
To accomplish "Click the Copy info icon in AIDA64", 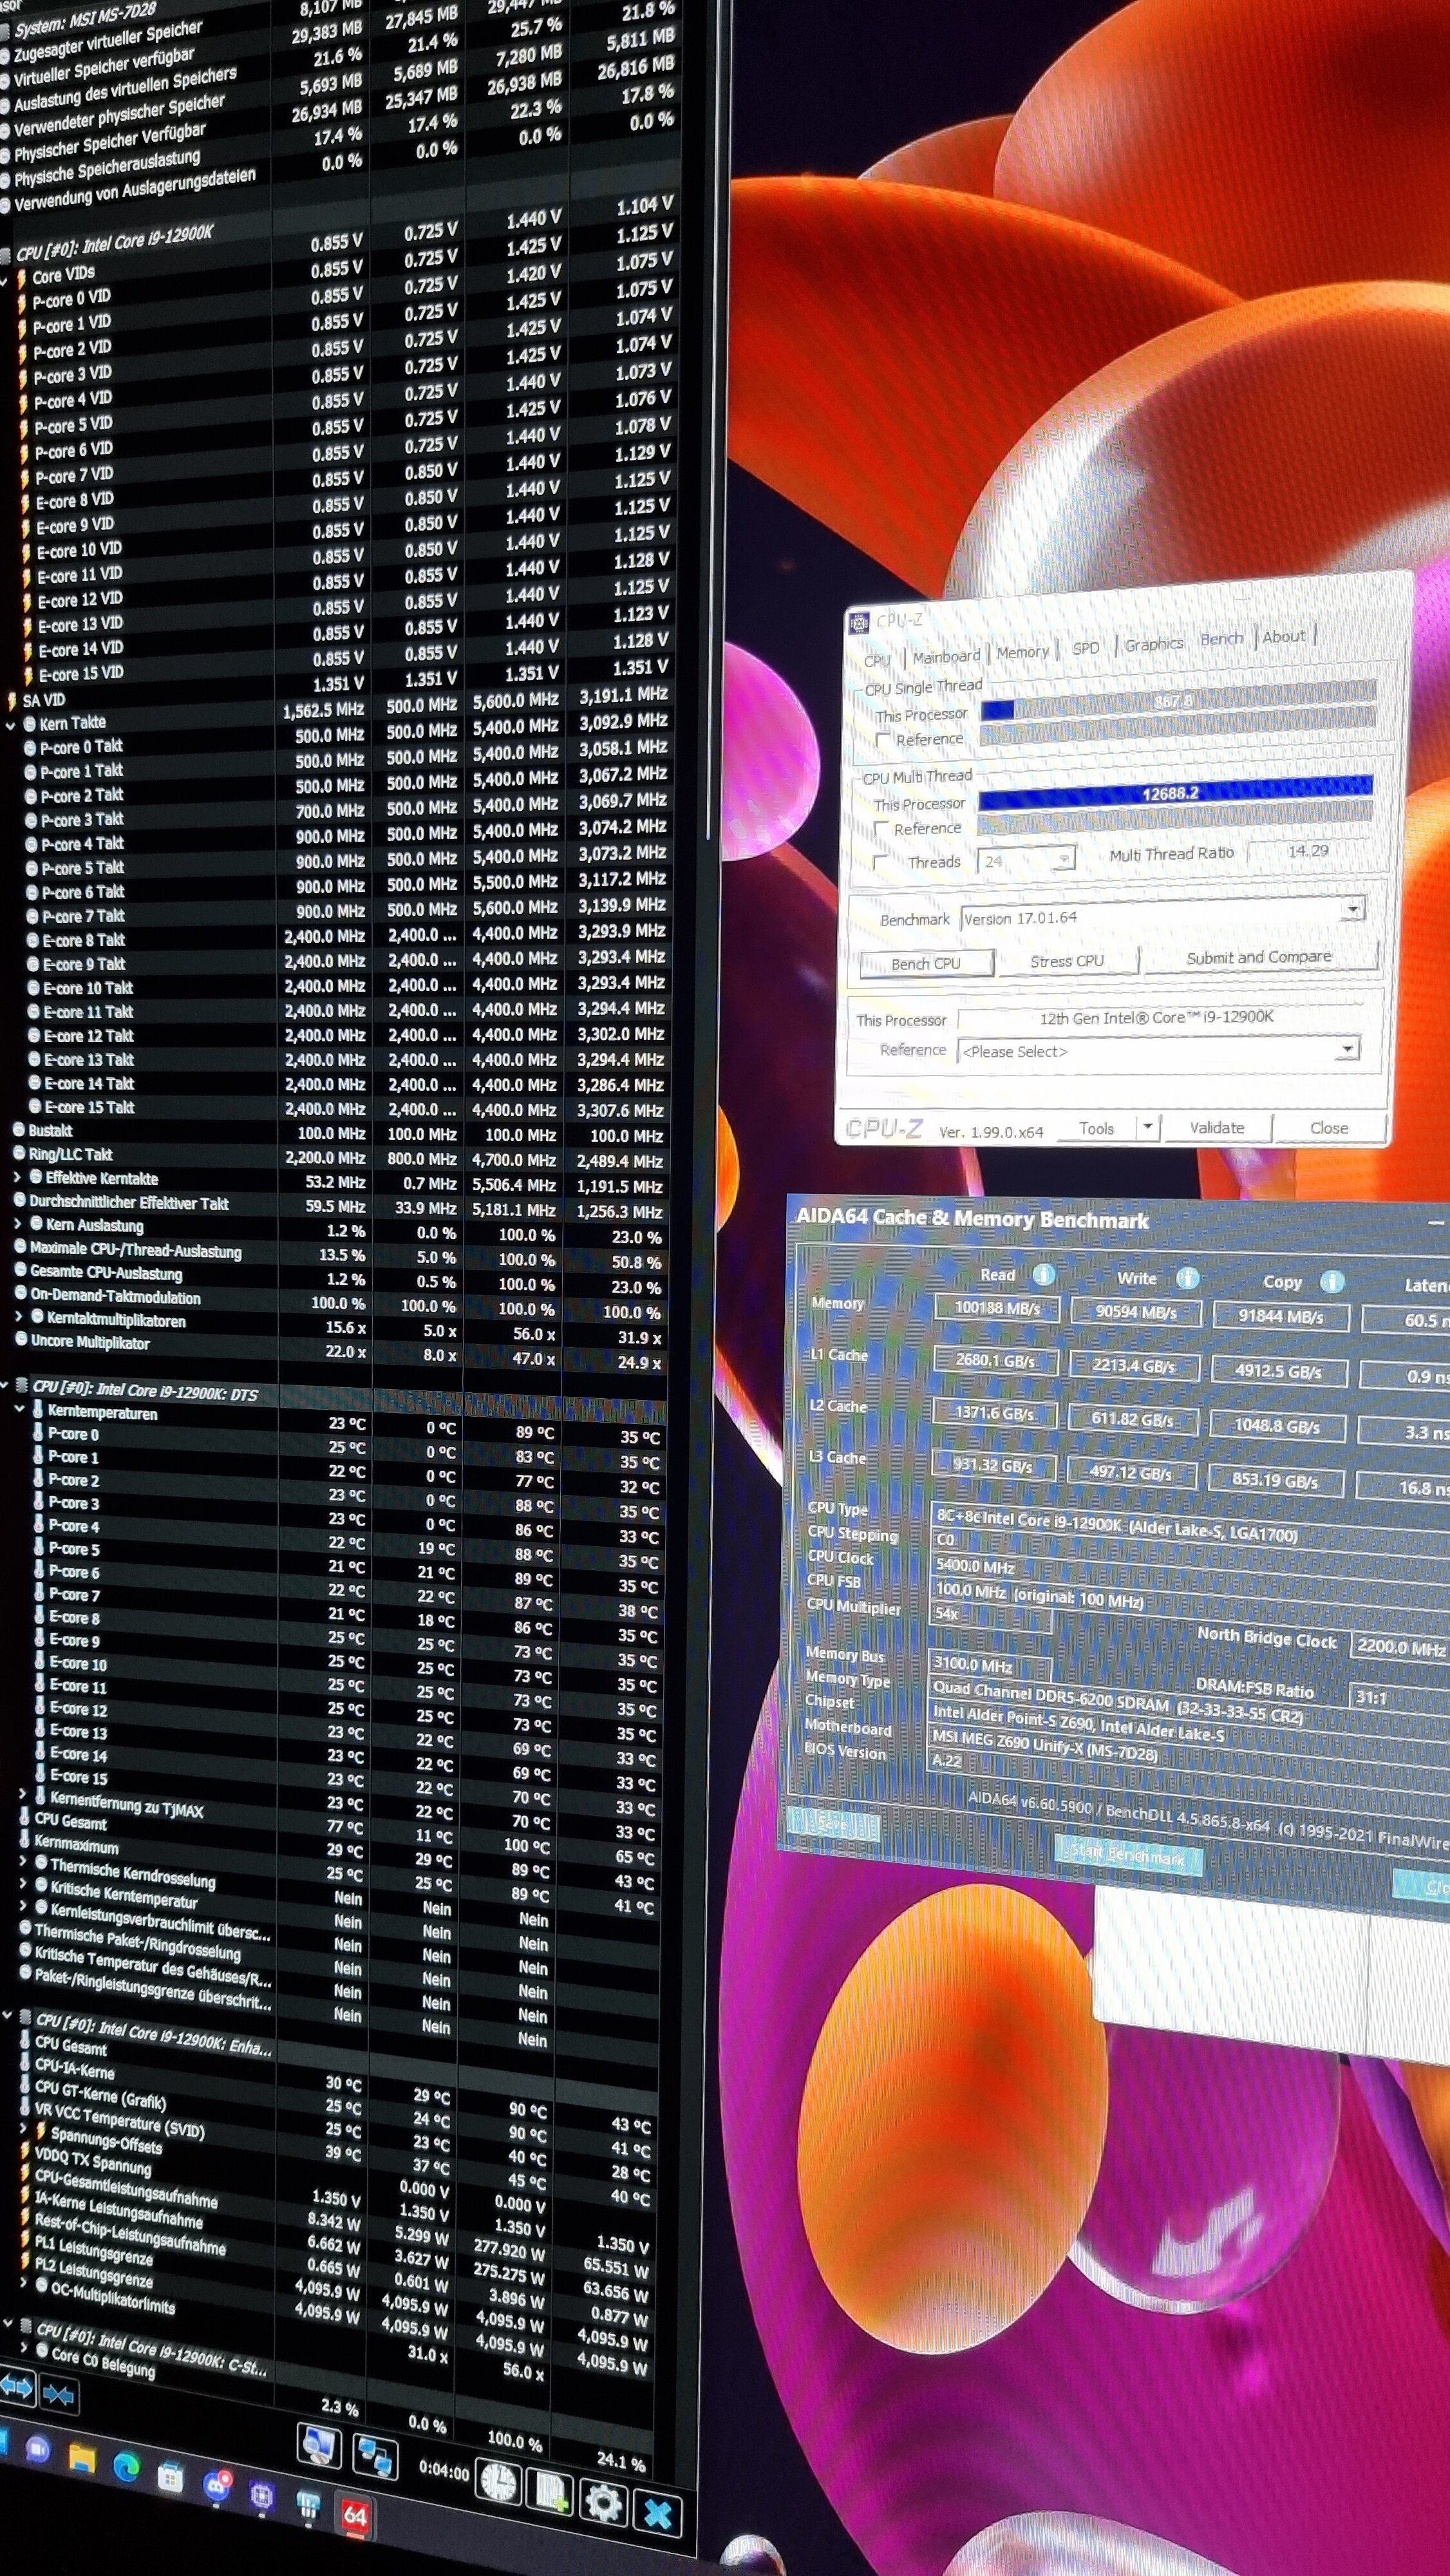I will click(1332, 1282).
